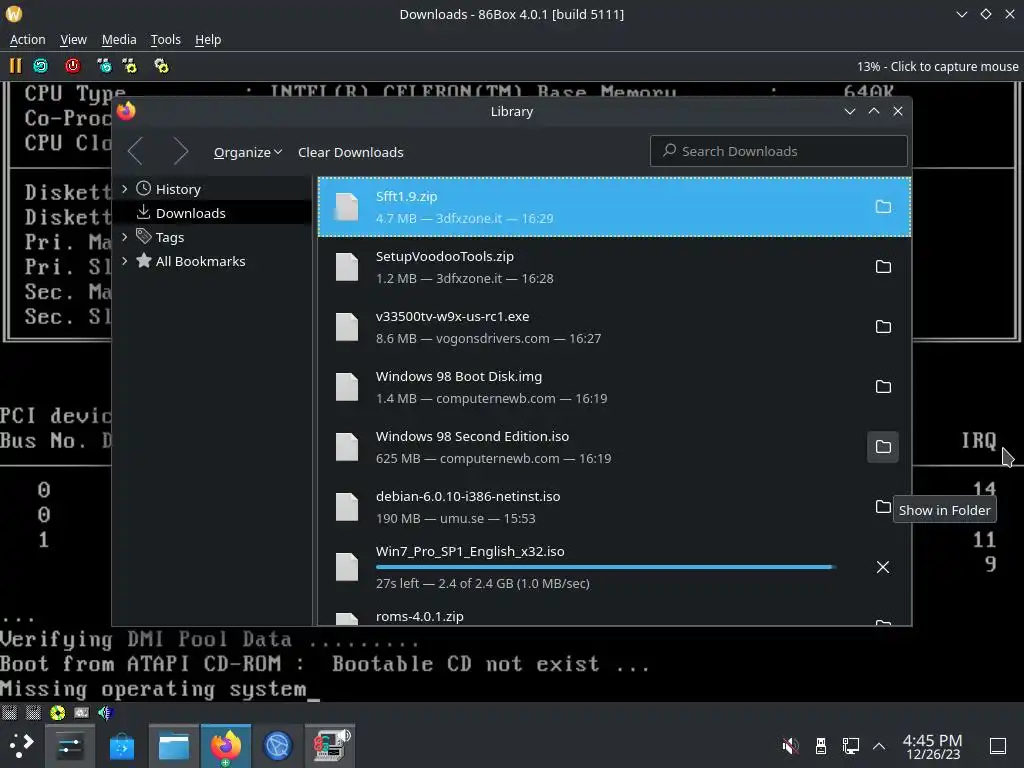Image resolution: width=1024 pixels, height=768 pixels.
Task: Open Dolphin file manager from taskbar
Action: 174,746
